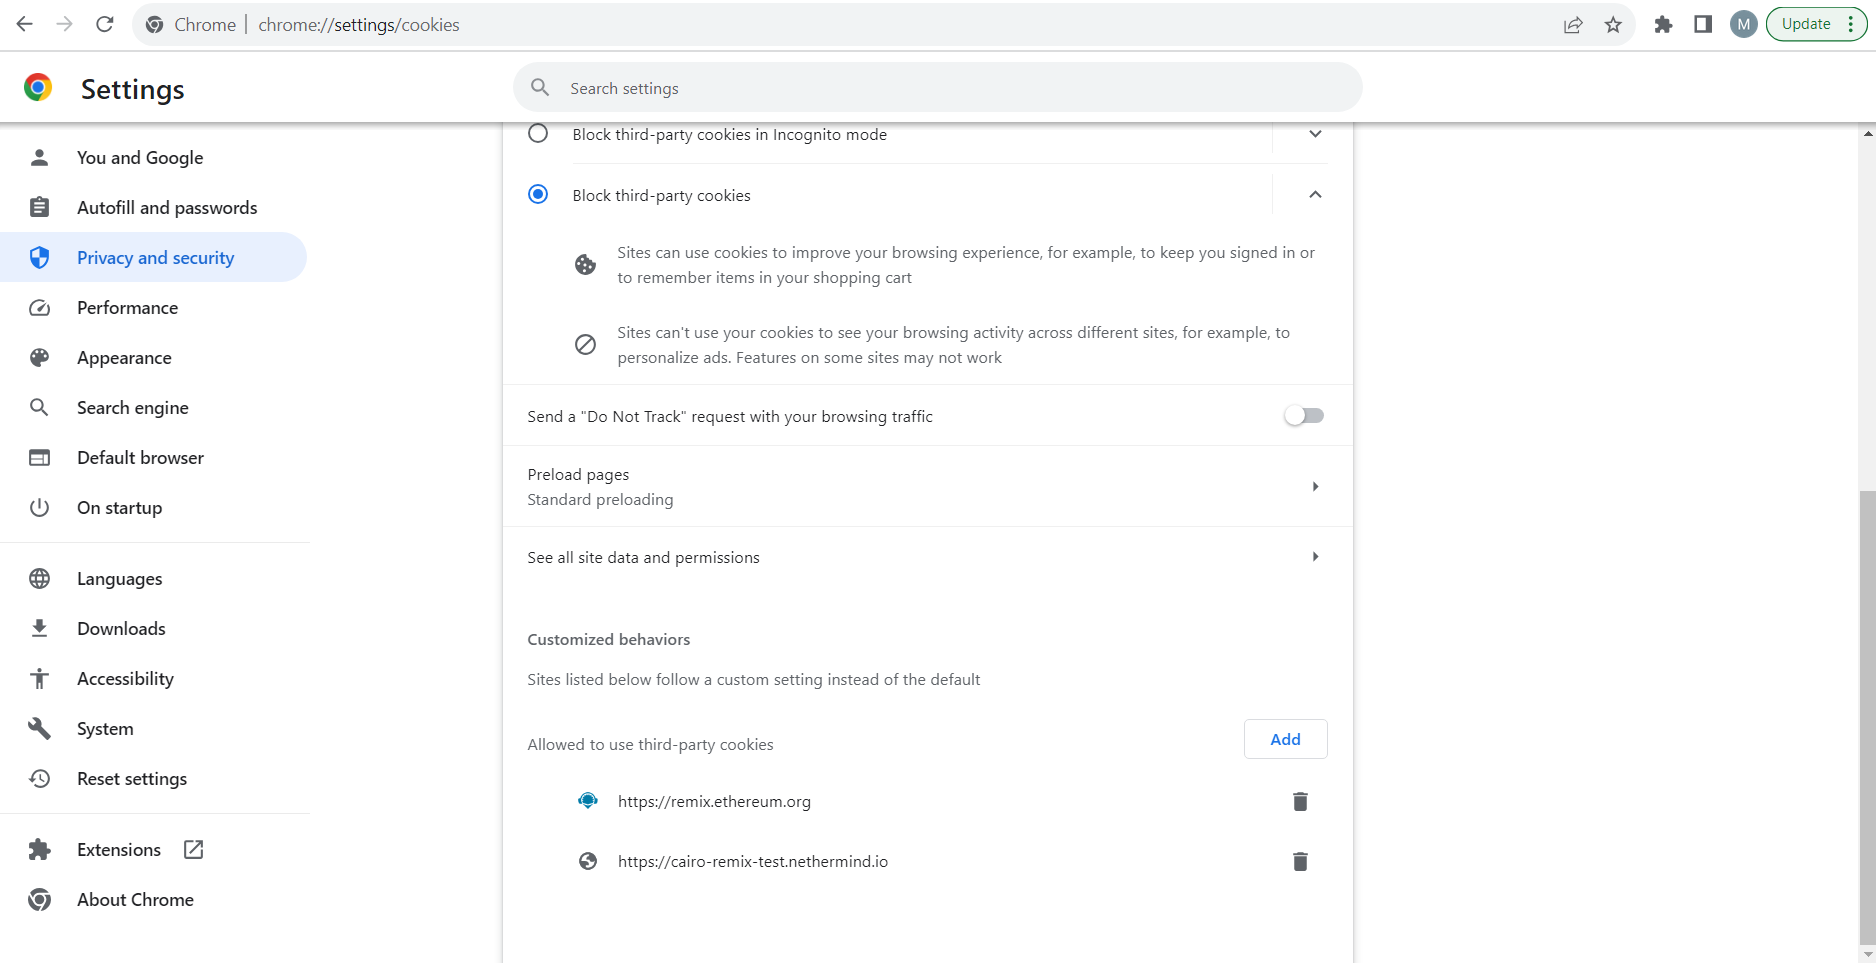The image size is (1876, 963).
Task: Open the profile avatar M
Action: tap(1744, 24)
